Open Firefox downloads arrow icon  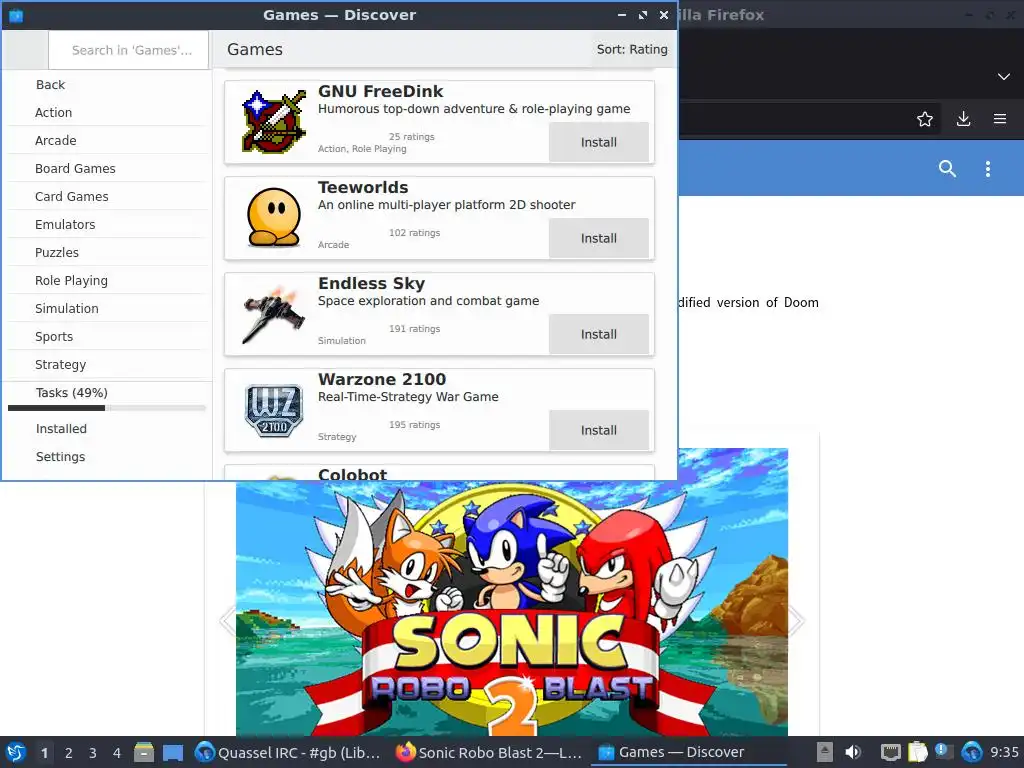tap(963, 119)
